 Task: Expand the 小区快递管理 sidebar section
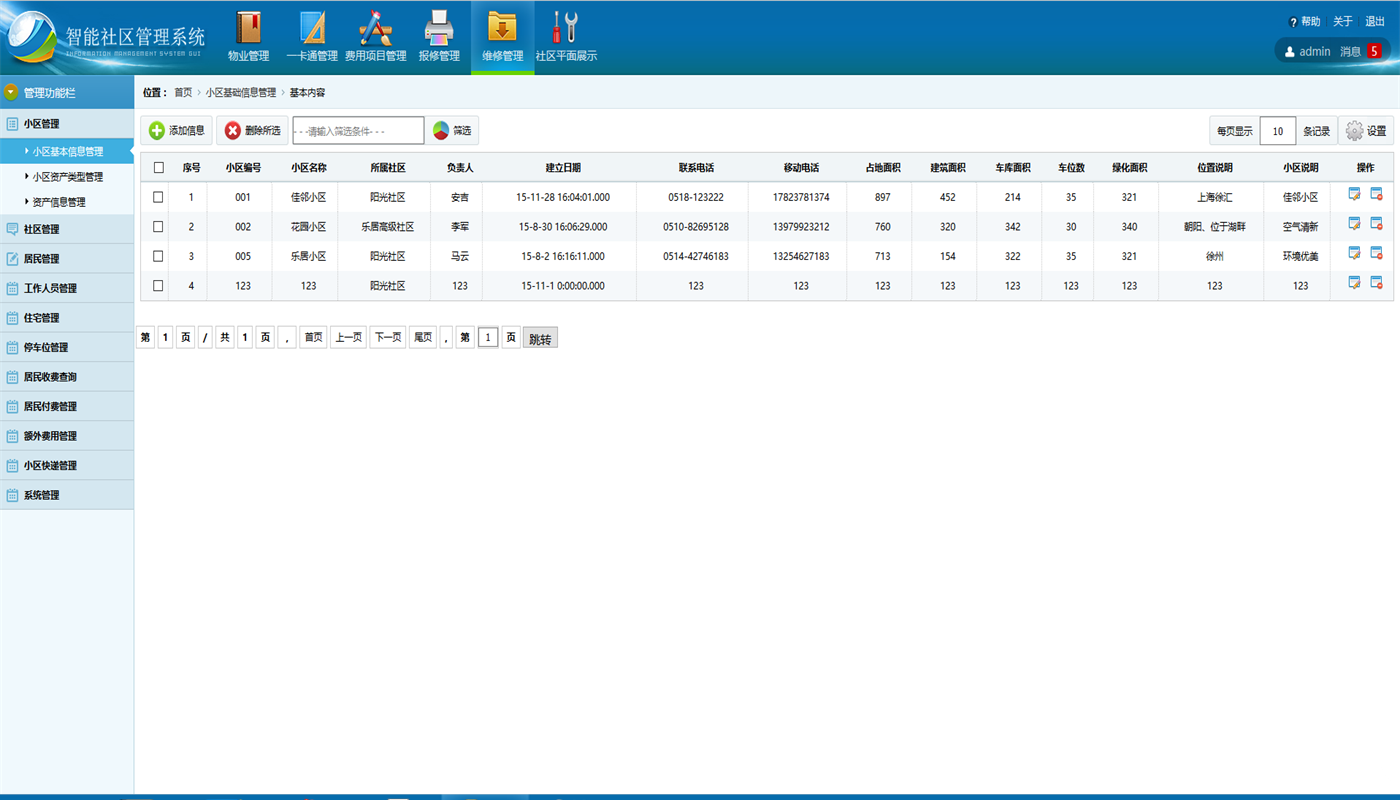[67, 465]
